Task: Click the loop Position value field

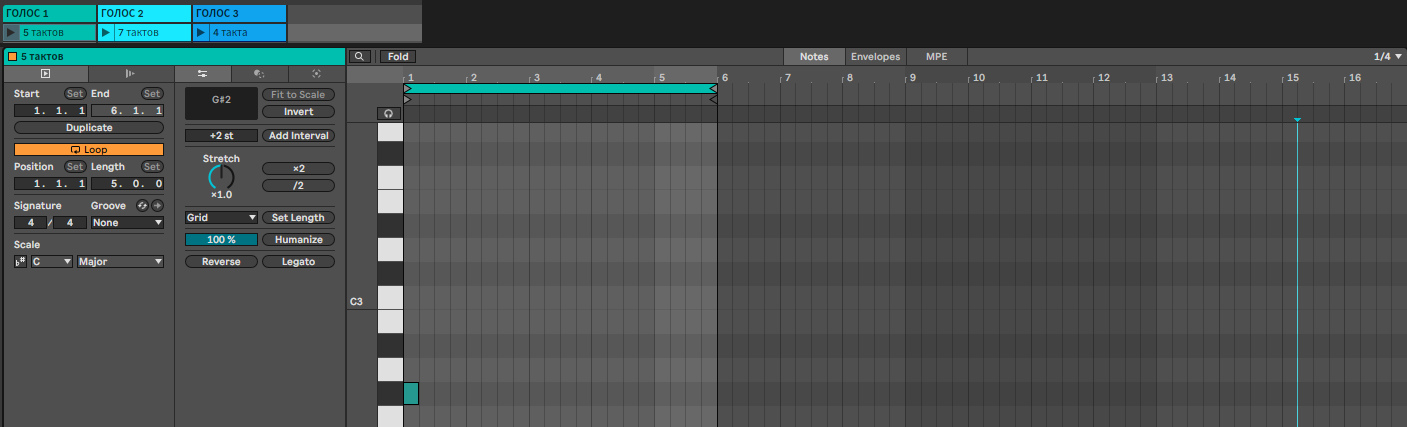Action: click(x=51, y=184)
